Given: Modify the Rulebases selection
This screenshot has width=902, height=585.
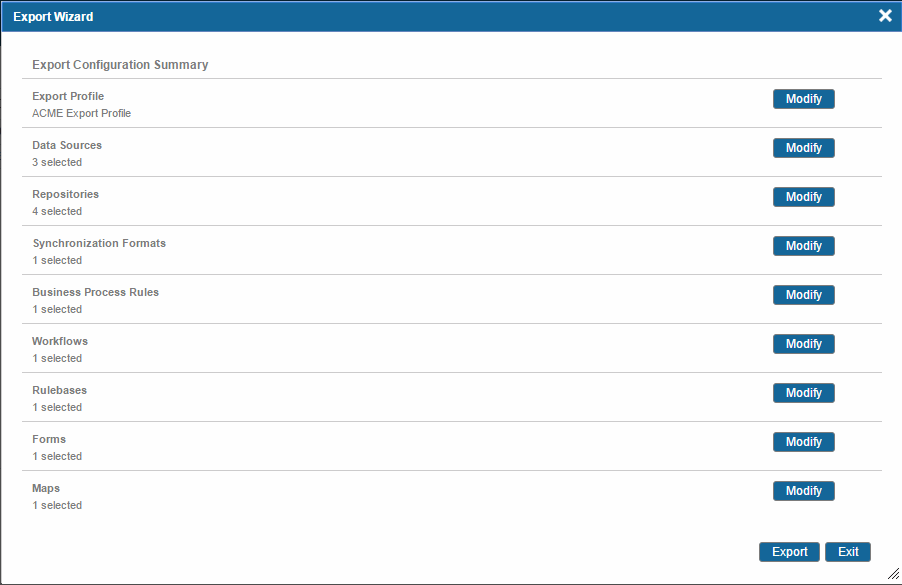Looking at the screenshot, I should [804, 393].
